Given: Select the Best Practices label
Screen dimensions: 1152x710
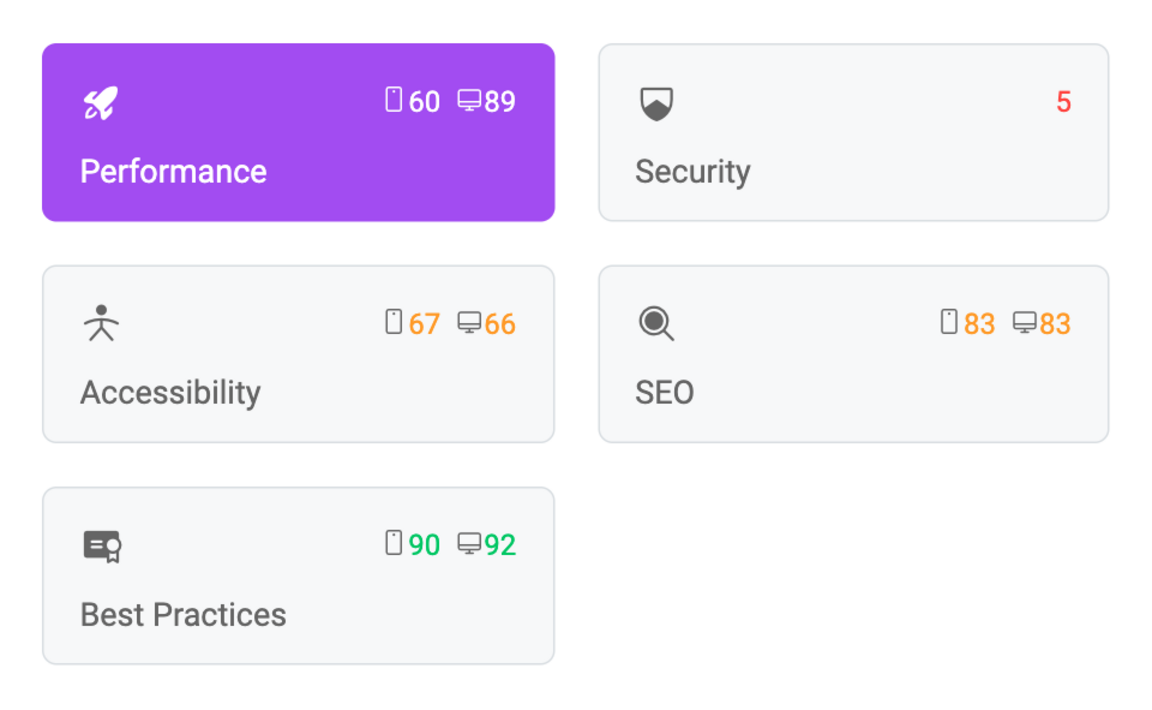Looking at the screenshot, I should (183, 615).
